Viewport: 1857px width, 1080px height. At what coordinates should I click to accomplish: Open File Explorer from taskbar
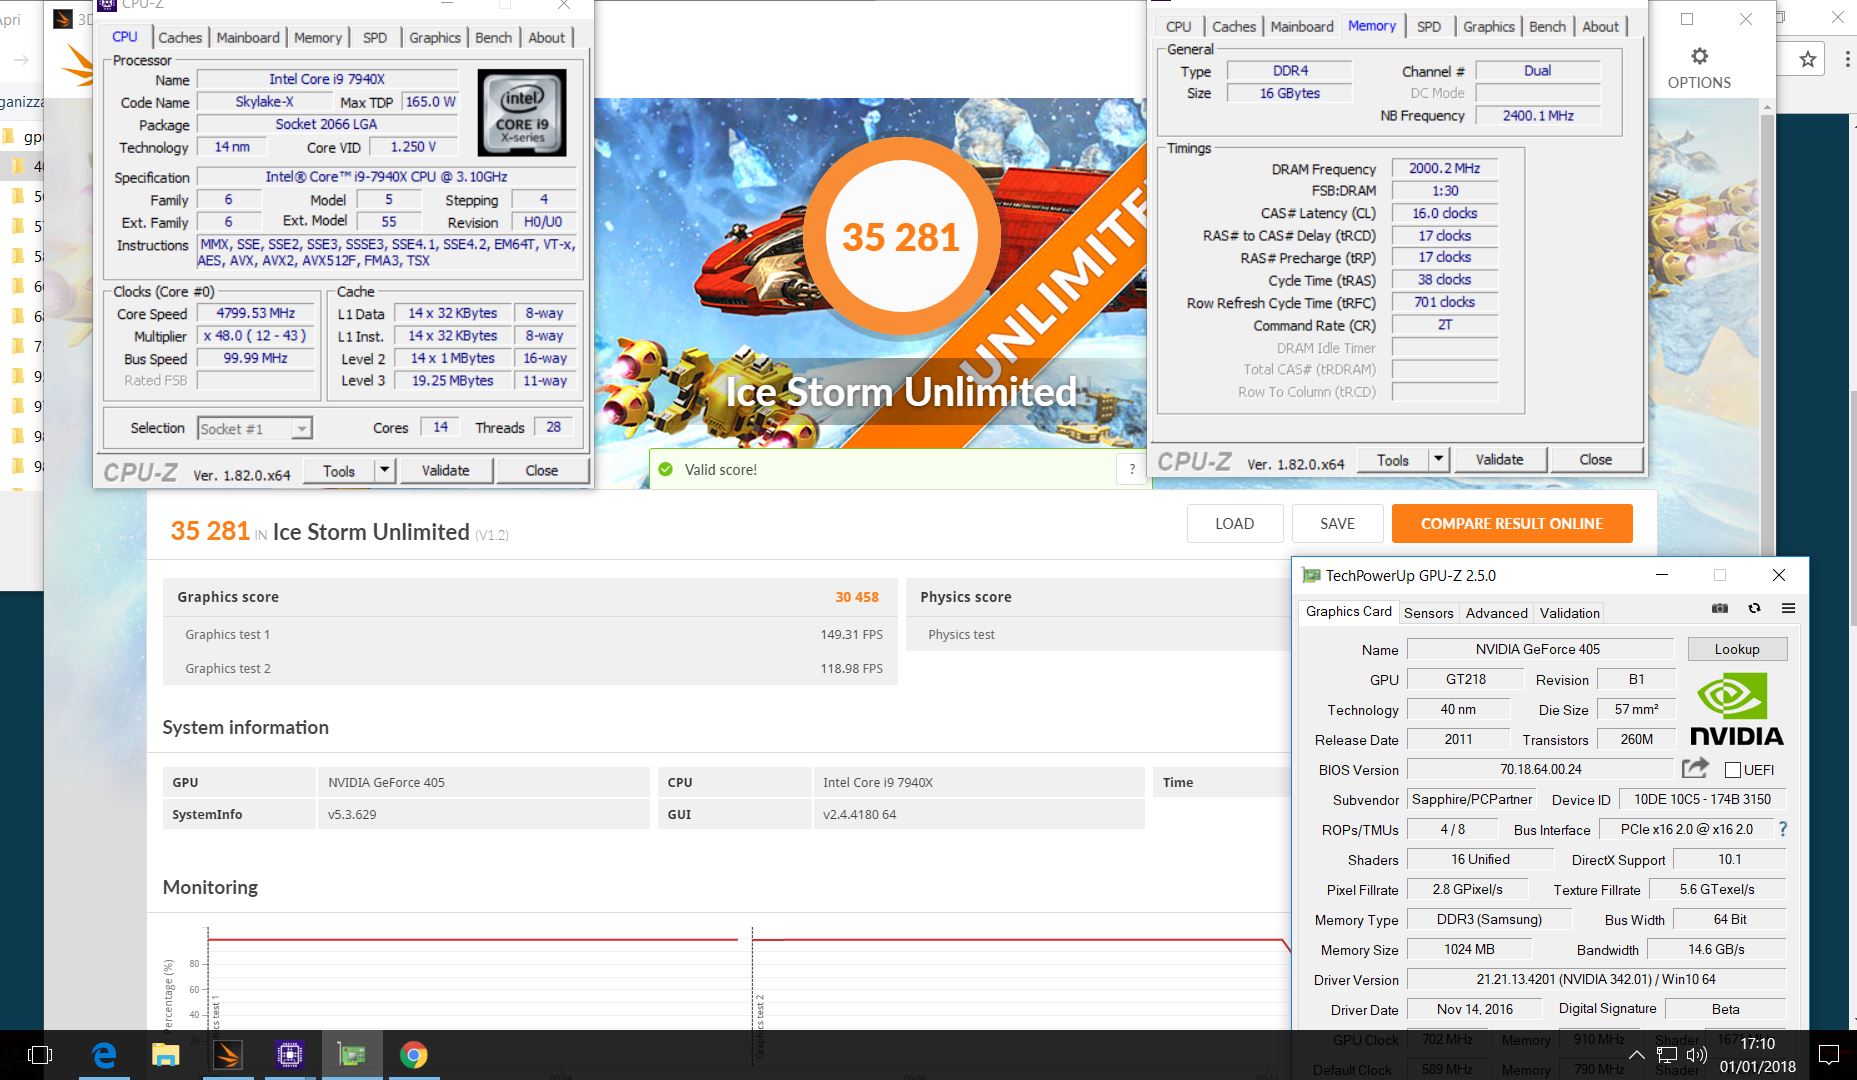(x=165, y=1055)
